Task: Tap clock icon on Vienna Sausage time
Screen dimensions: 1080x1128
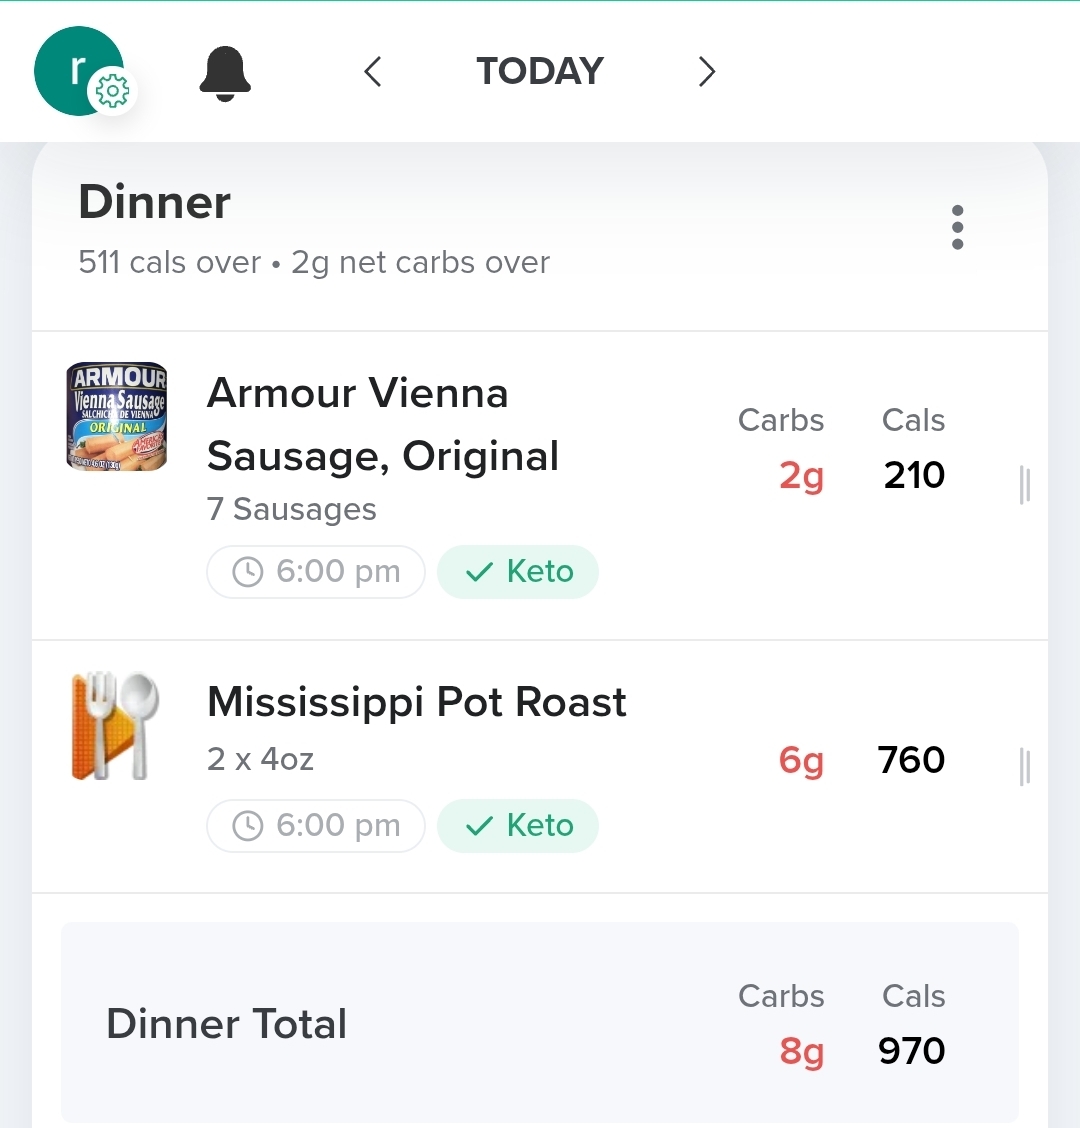Action: tap(247, 572)
